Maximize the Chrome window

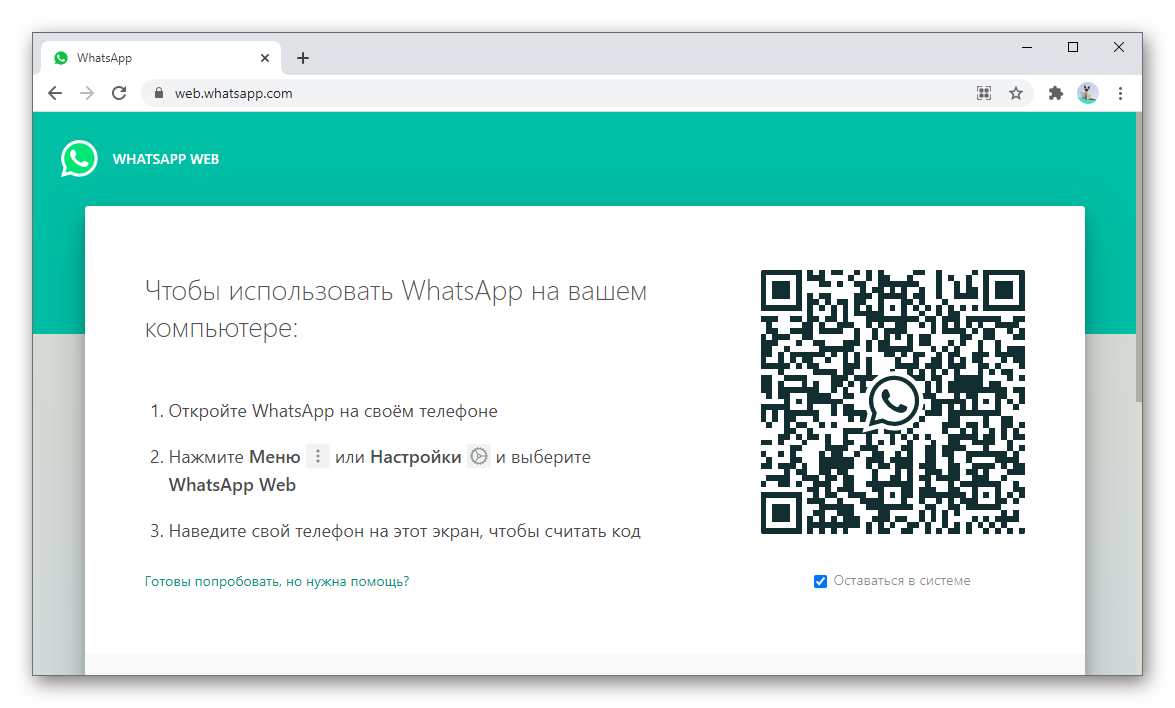click(1072, 47)
